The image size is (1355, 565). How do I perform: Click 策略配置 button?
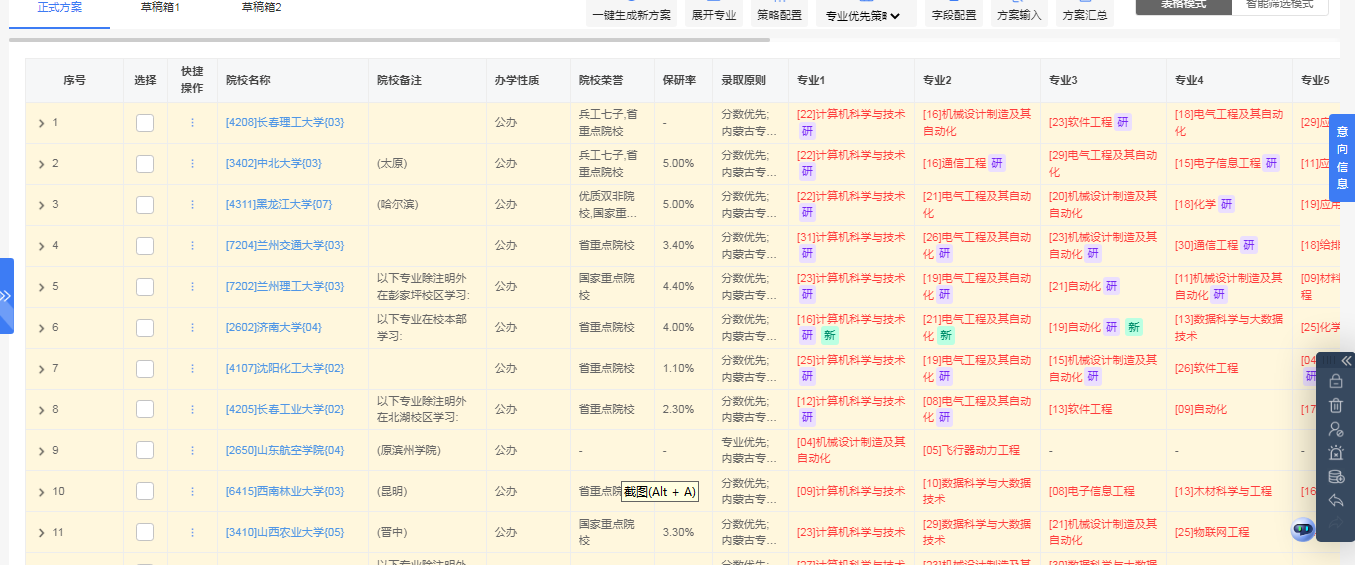(779, 14)
